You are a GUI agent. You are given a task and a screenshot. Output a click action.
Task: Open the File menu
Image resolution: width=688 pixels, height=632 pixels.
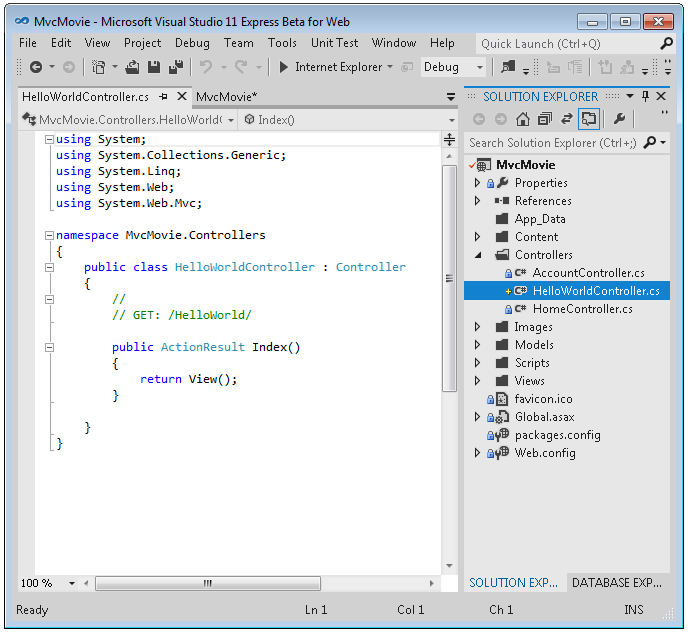click(28, 43)
